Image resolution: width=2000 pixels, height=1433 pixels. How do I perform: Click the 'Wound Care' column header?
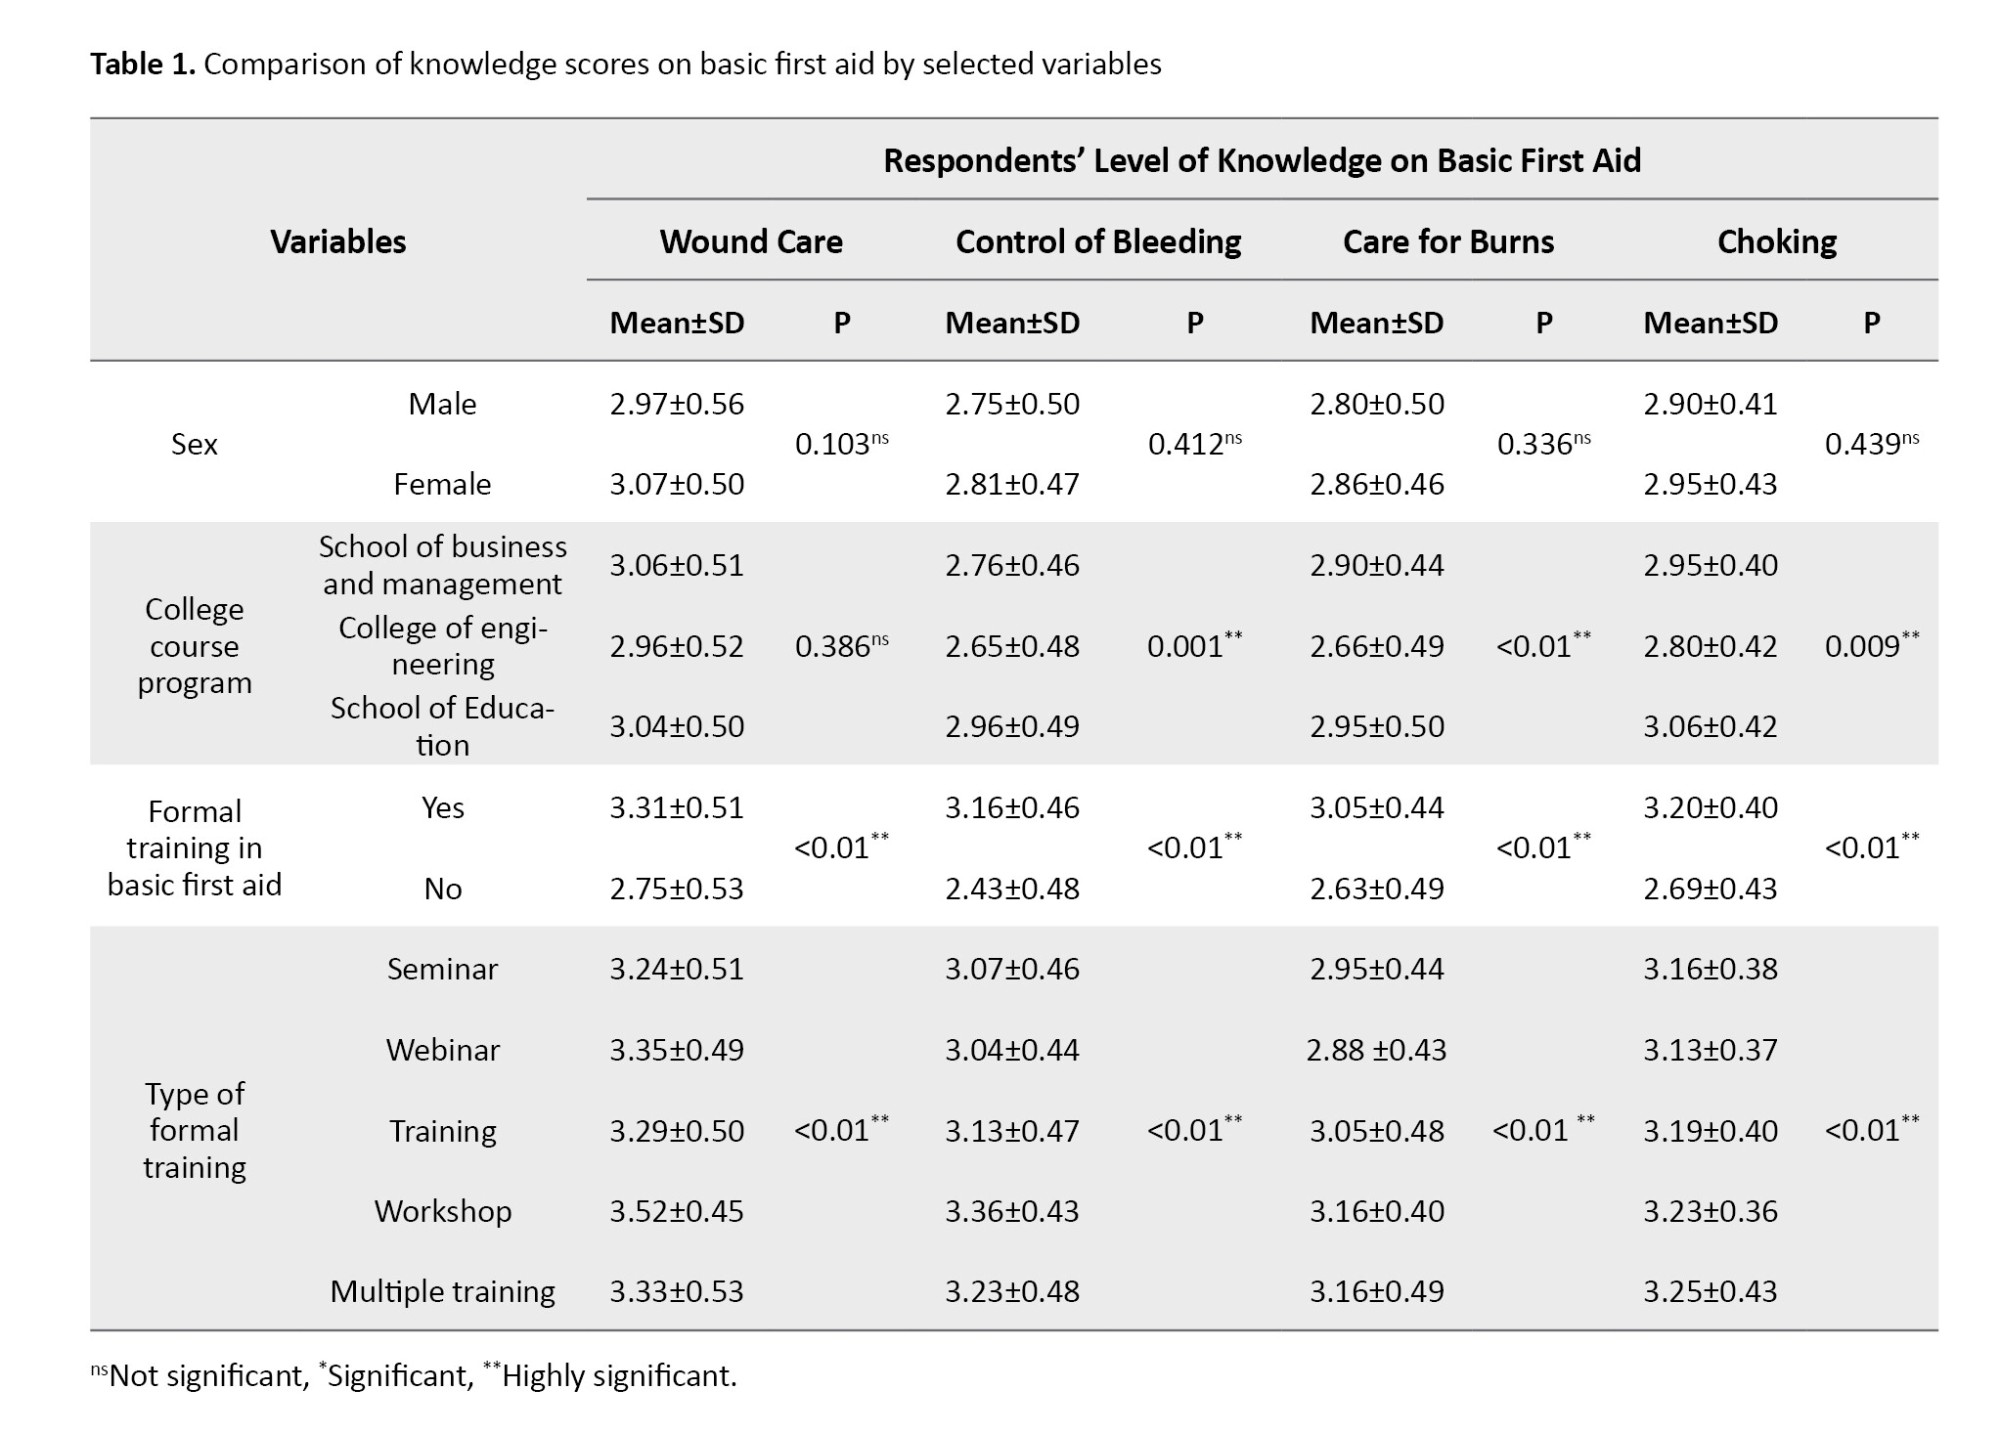(x=750, y=242)
